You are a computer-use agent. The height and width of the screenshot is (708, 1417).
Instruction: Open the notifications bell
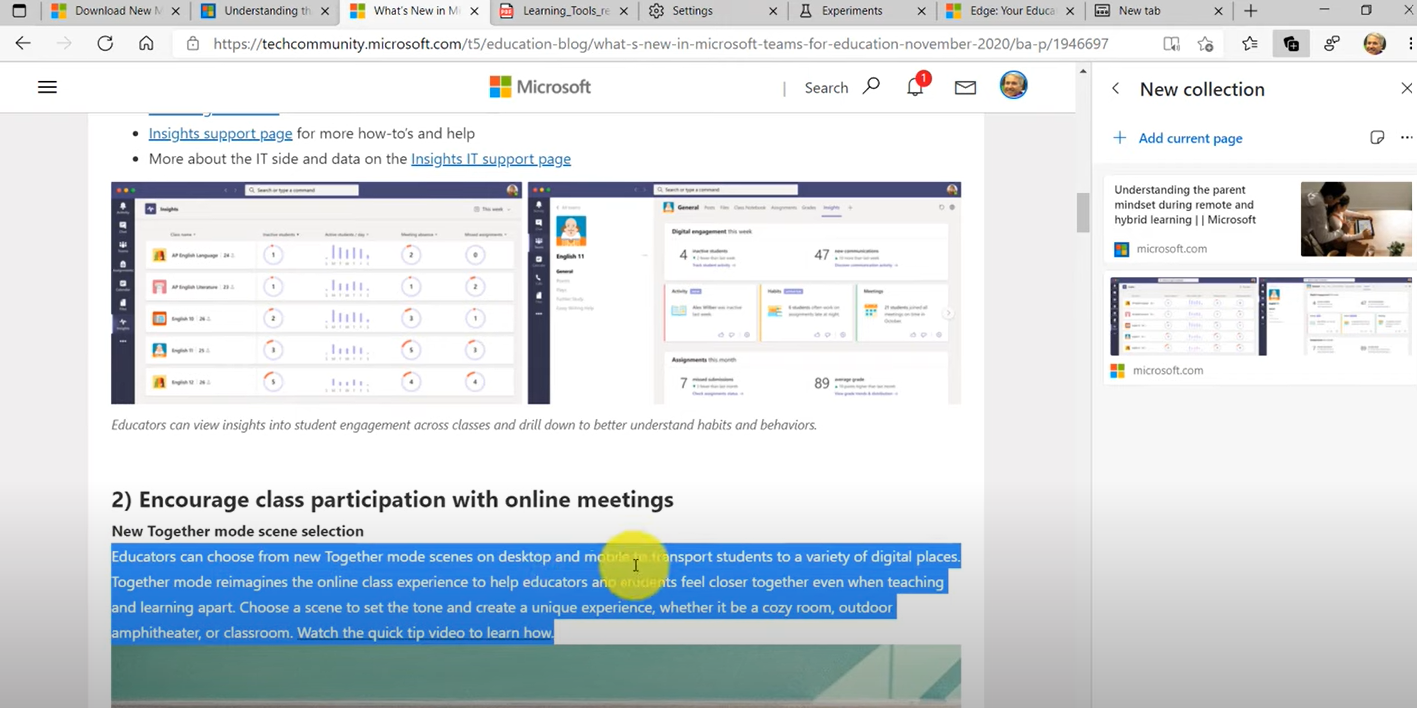[x=915, y=87]
